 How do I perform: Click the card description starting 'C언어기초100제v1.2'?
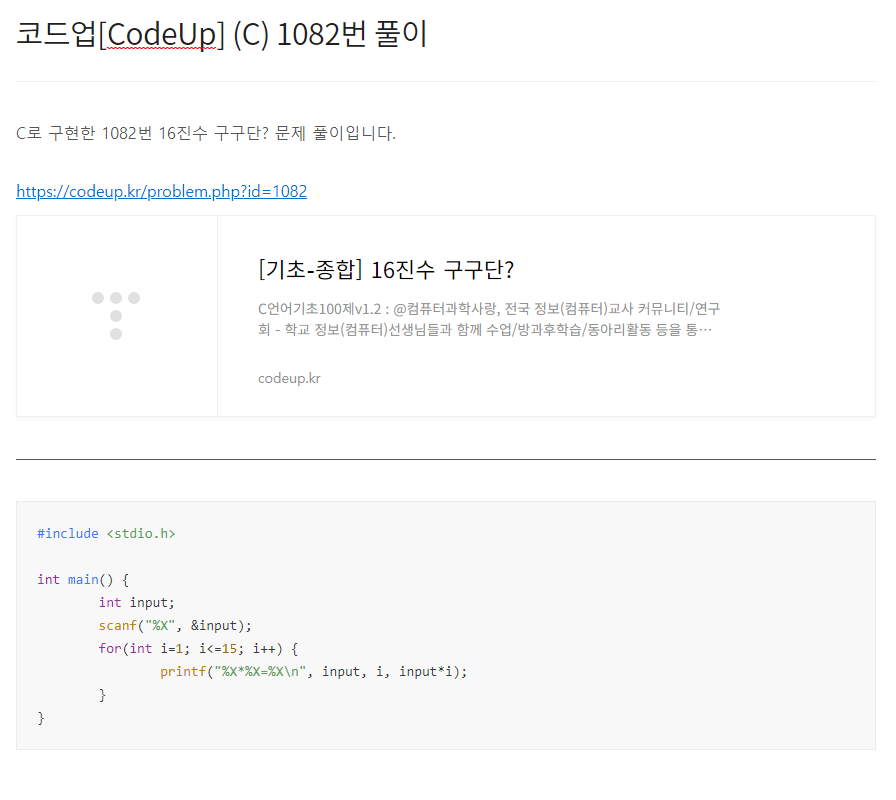point(489,319)
